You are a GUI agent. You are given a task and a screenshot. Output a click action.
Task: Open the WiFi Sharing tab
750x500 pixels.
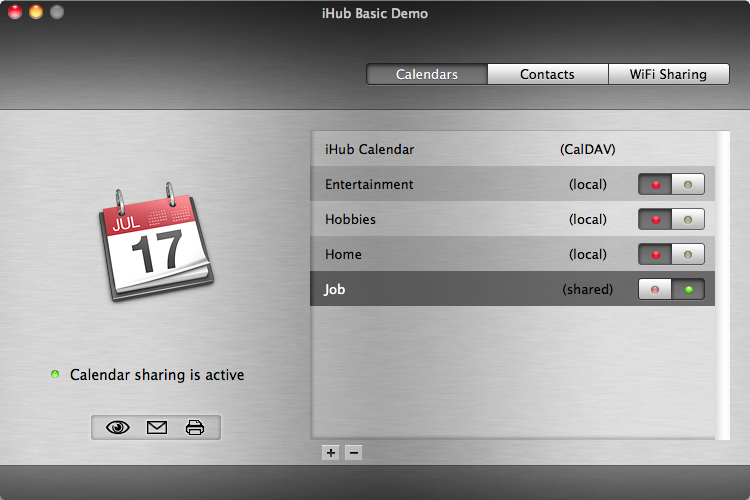(x=669, y=74)
